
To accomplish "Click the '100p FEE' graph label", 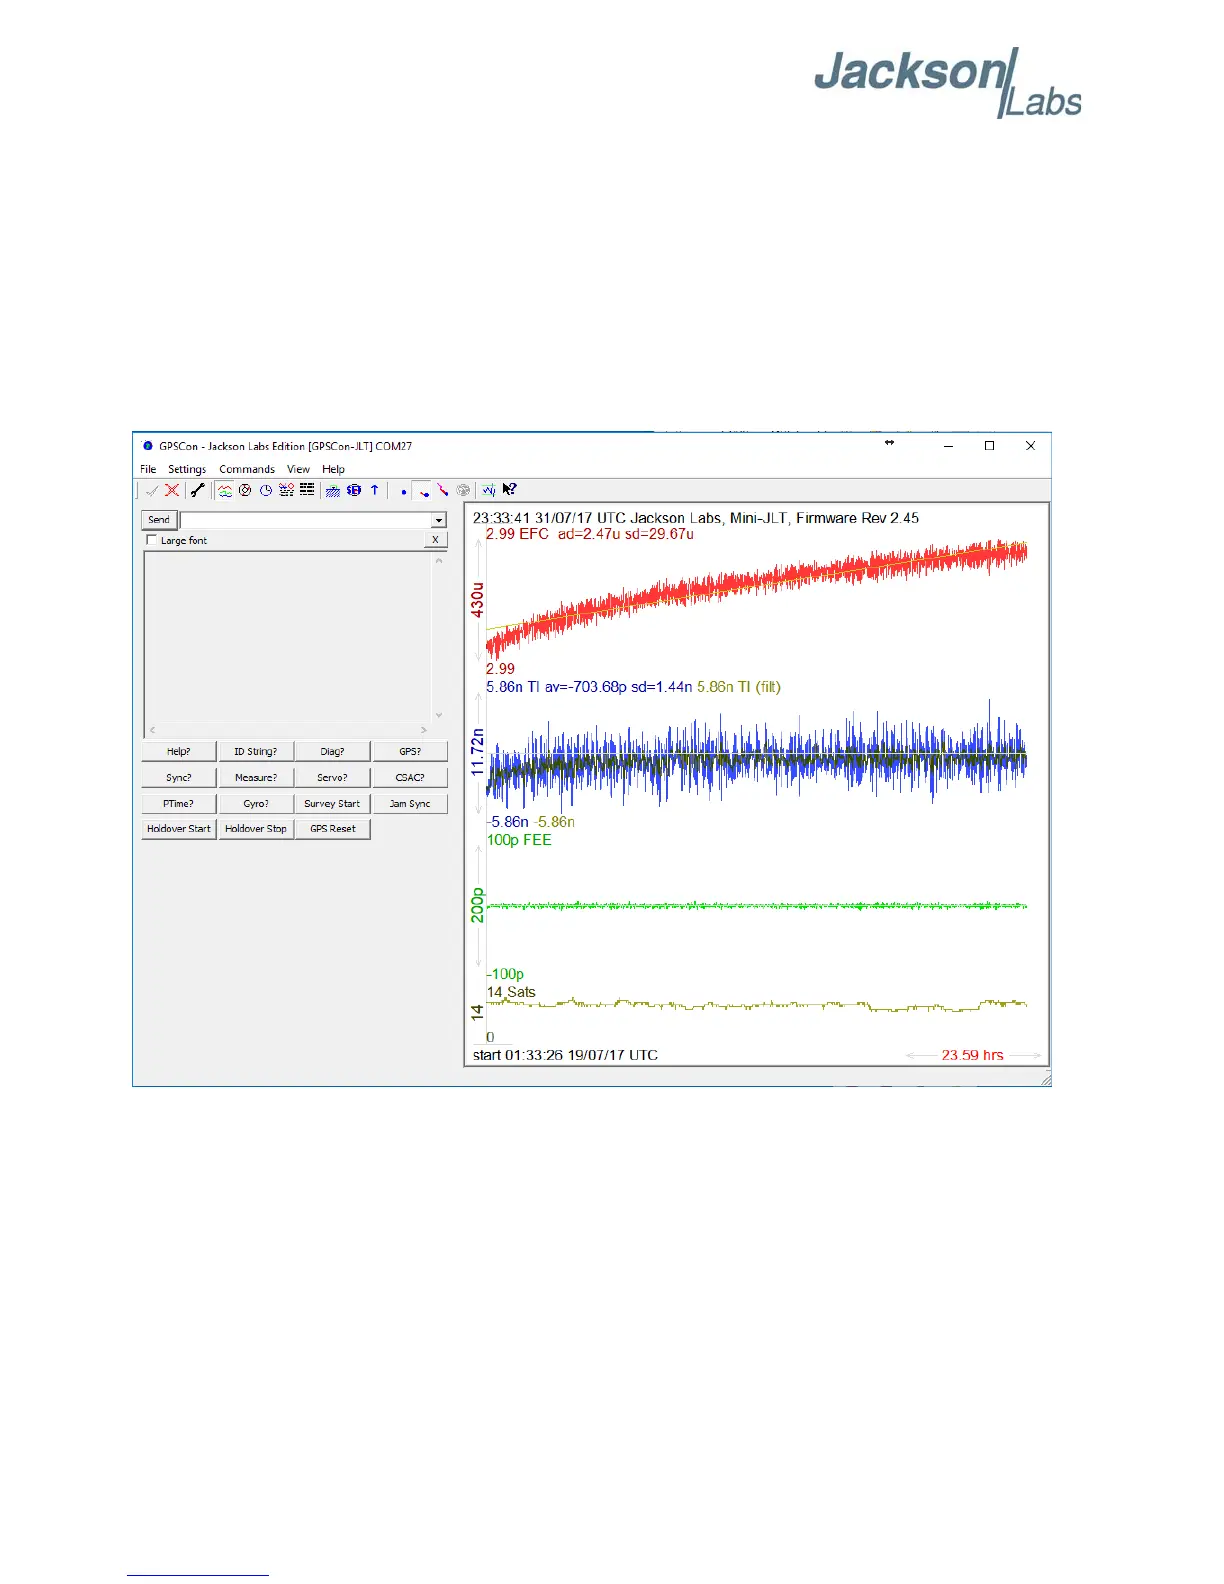I will coord(519,840).
